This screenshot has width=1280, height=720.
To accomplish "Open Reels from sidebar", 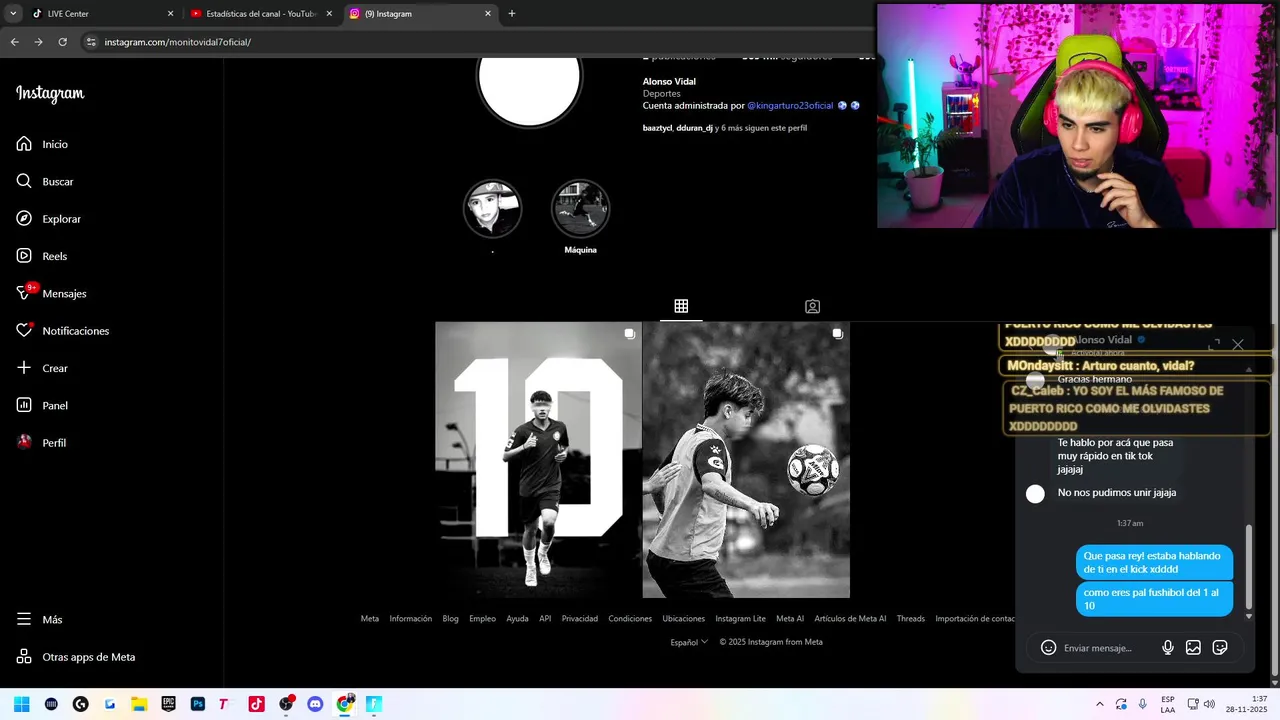I will (41, 256).
